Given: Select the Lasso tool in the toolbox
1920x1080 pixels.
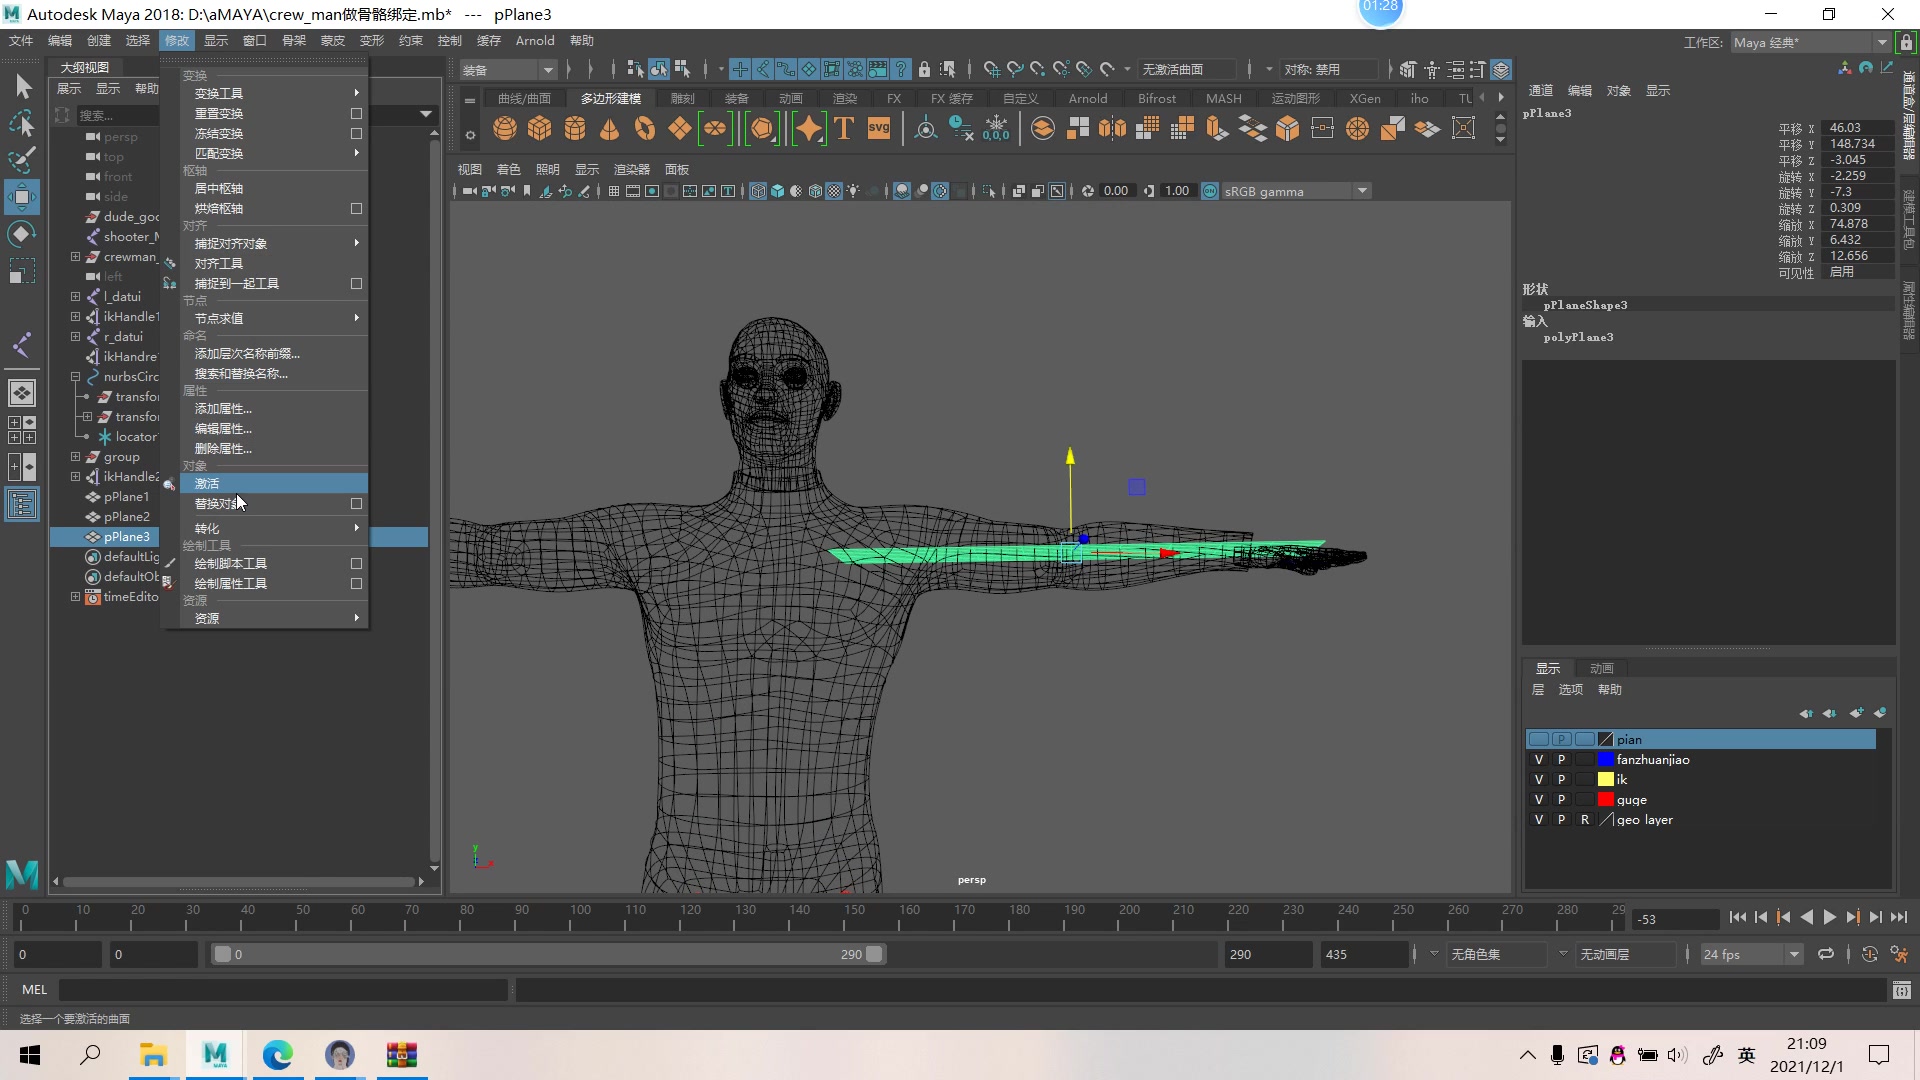Looking at the screenshot, I should point(22,124).
